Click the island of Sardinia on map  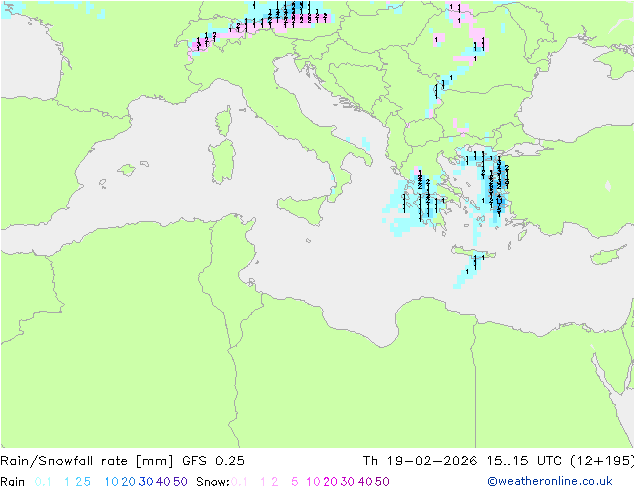(222, 162)
